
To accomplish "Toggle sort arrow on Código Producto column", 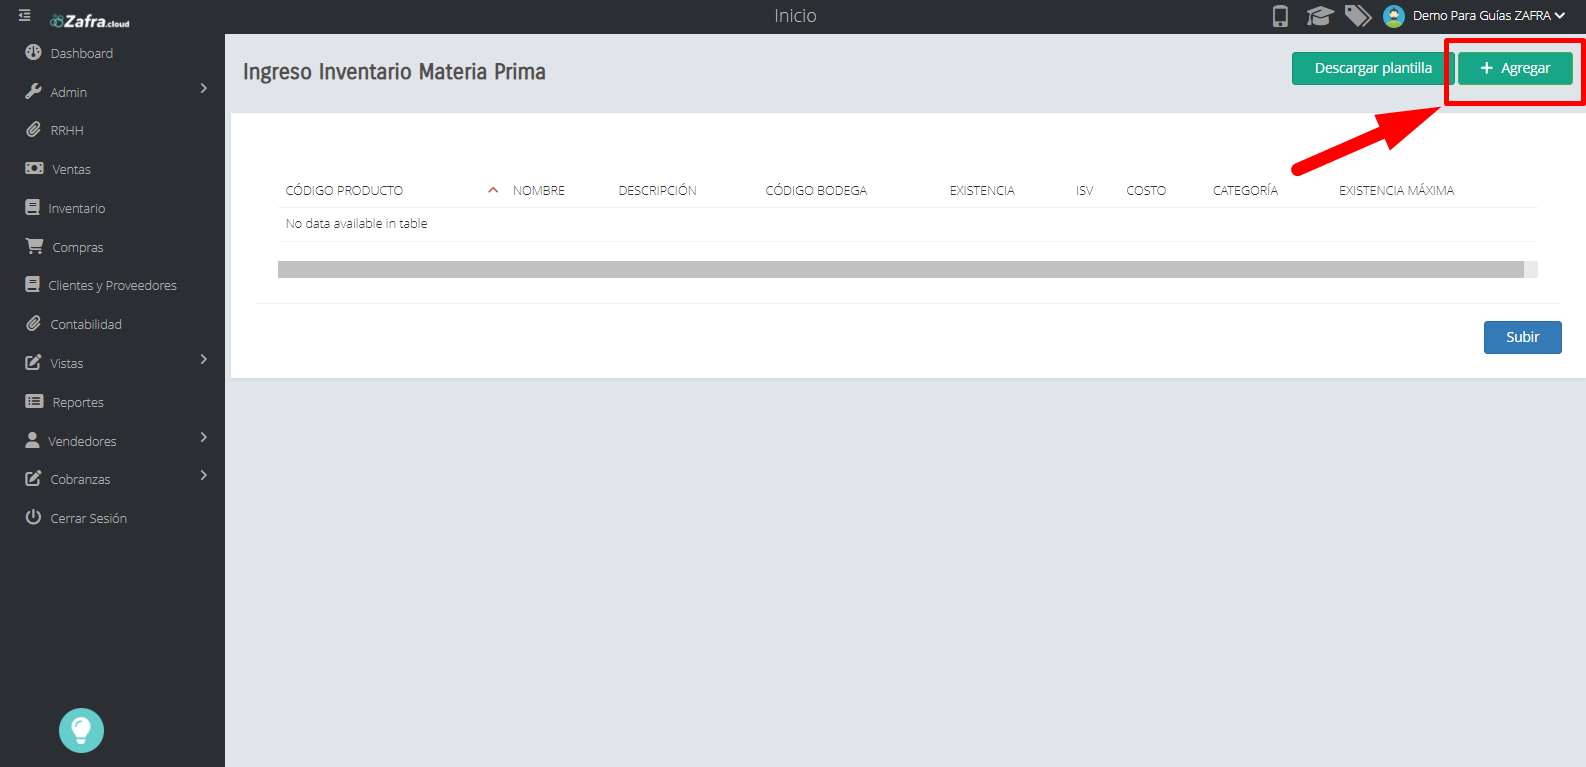I will coord(493,190).
